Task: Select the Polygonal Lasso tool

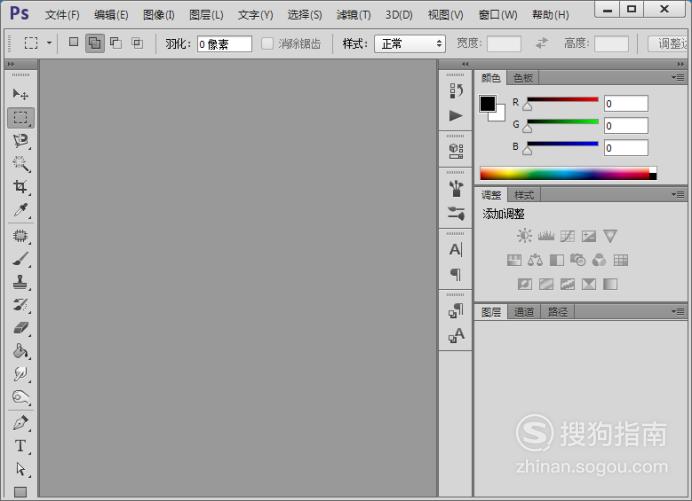Action: click(20, 141)
